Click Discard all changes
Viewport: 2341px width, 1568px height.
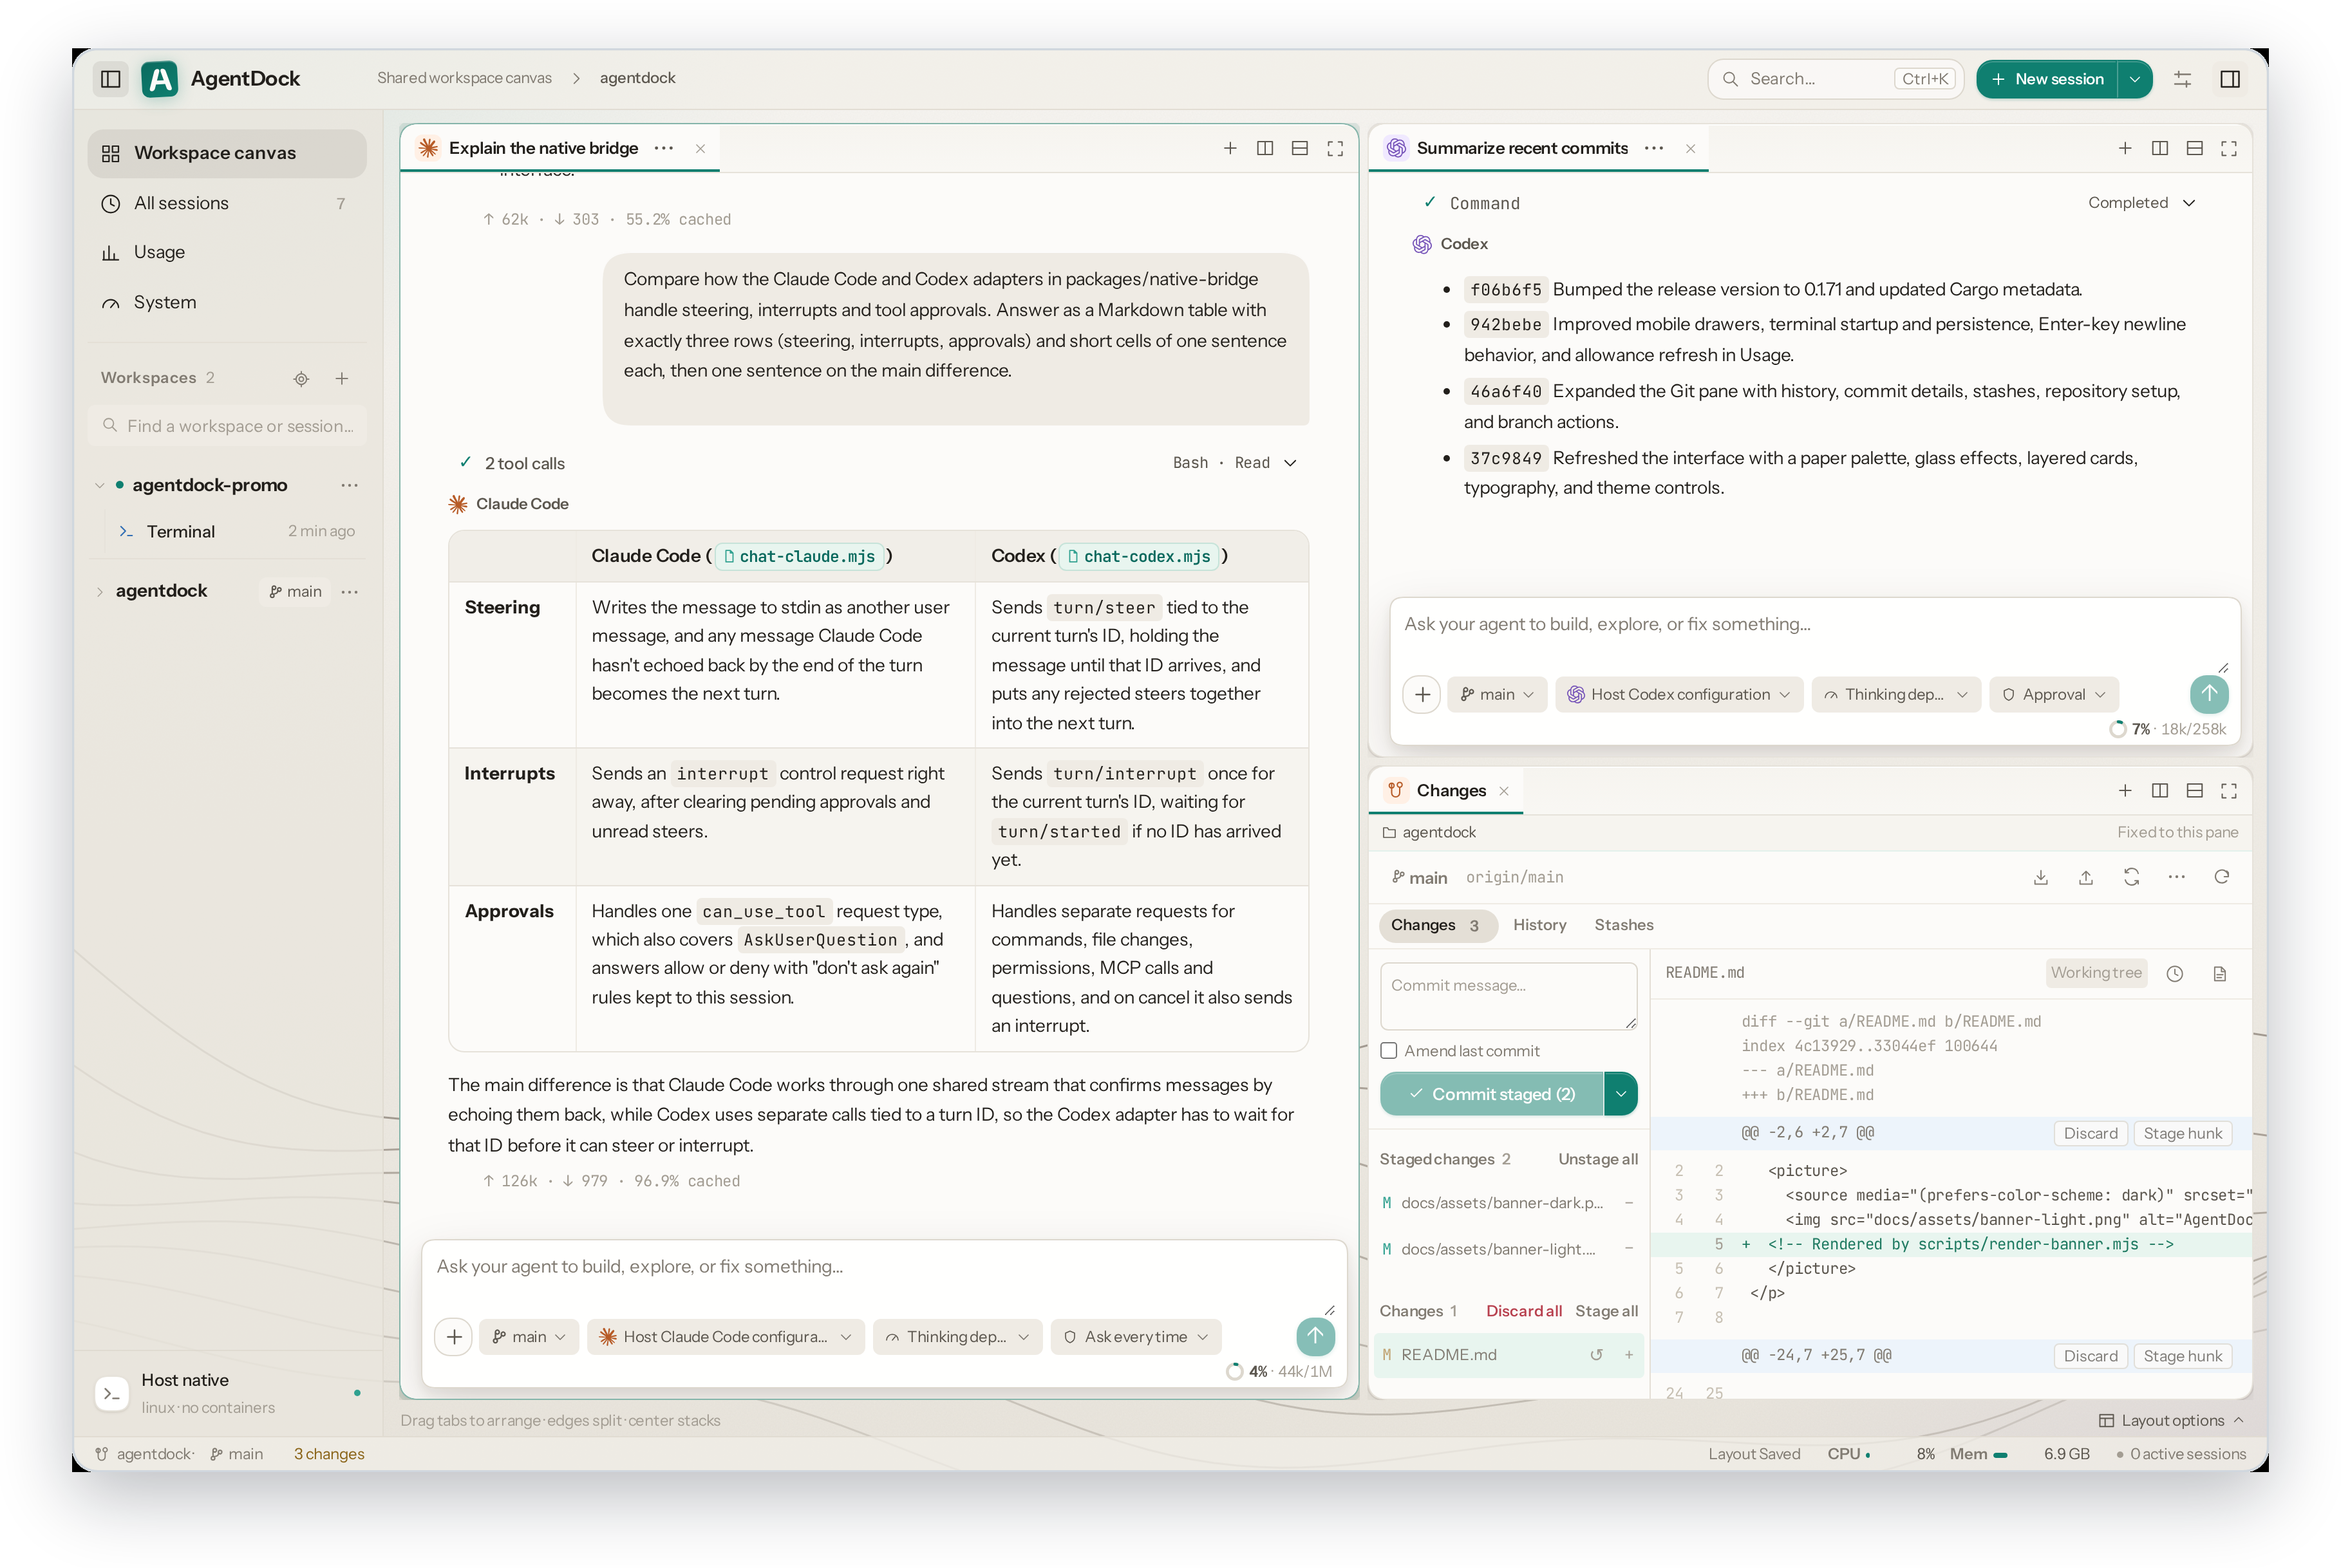(1523, 1310)
